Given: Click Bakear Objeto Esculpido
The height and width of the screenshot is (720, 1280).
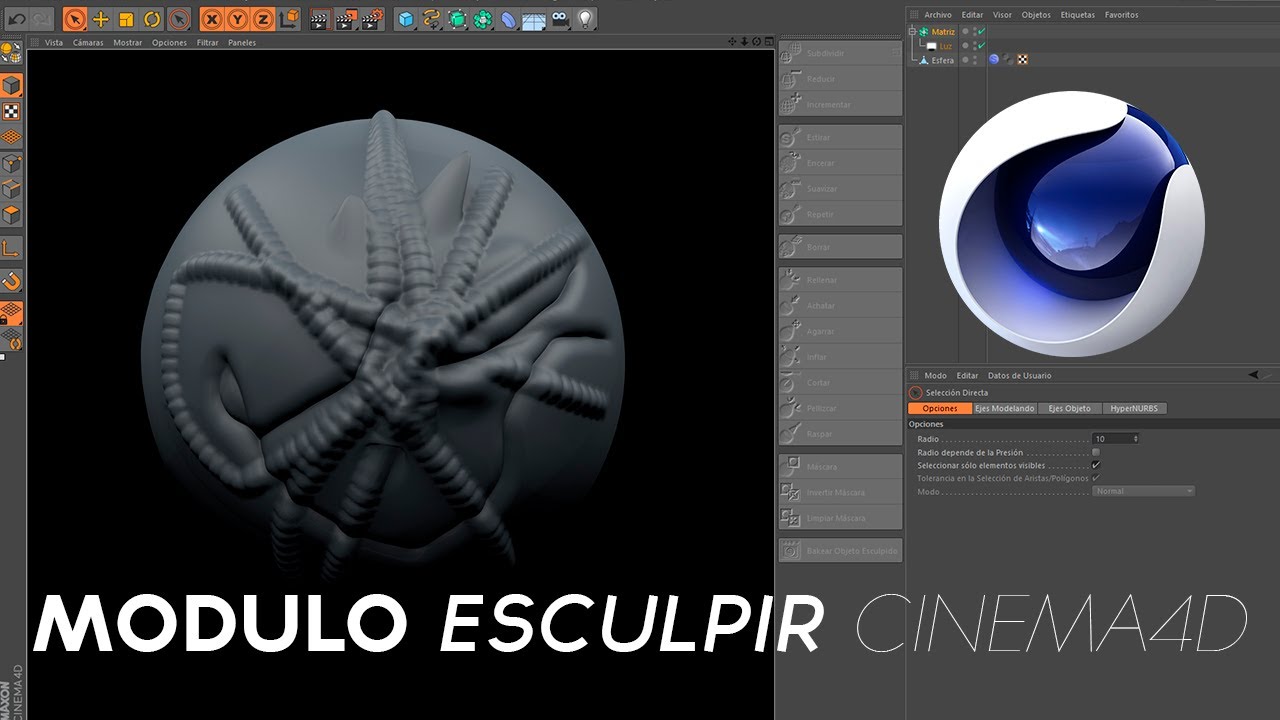Looking at the screenshot, I should 841,551.
